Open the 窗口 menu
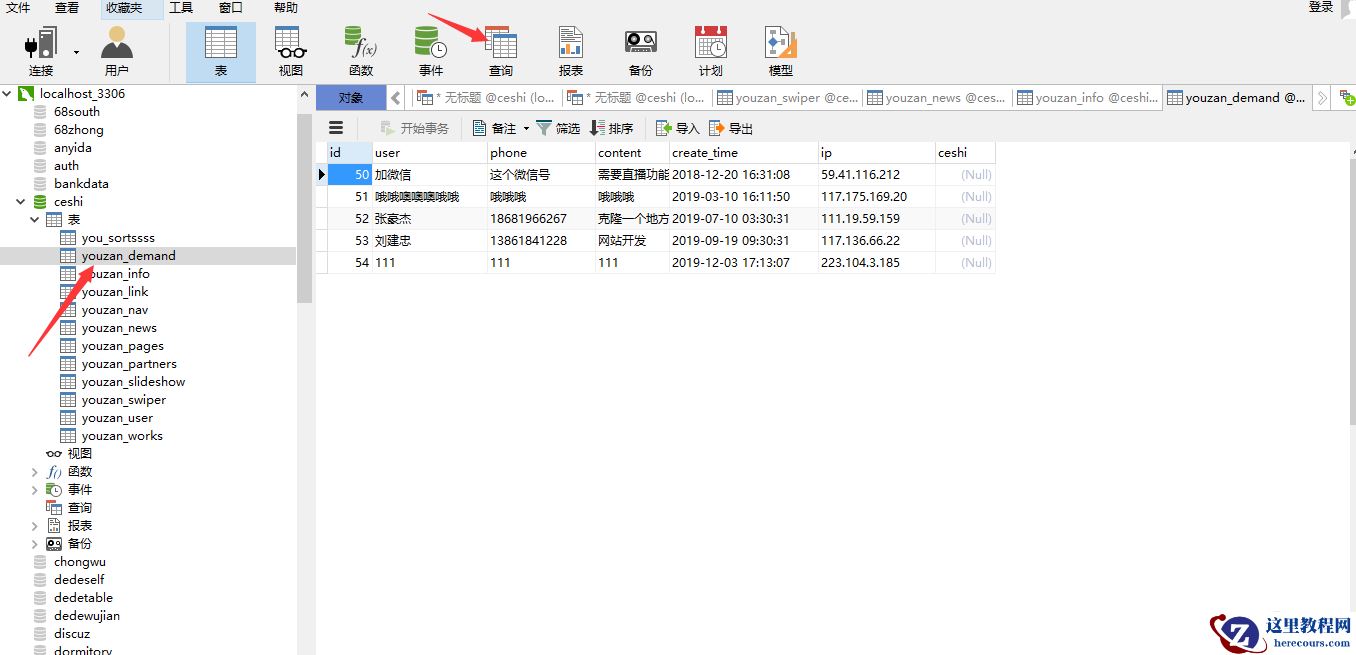1356x655 pixels. 231,8
